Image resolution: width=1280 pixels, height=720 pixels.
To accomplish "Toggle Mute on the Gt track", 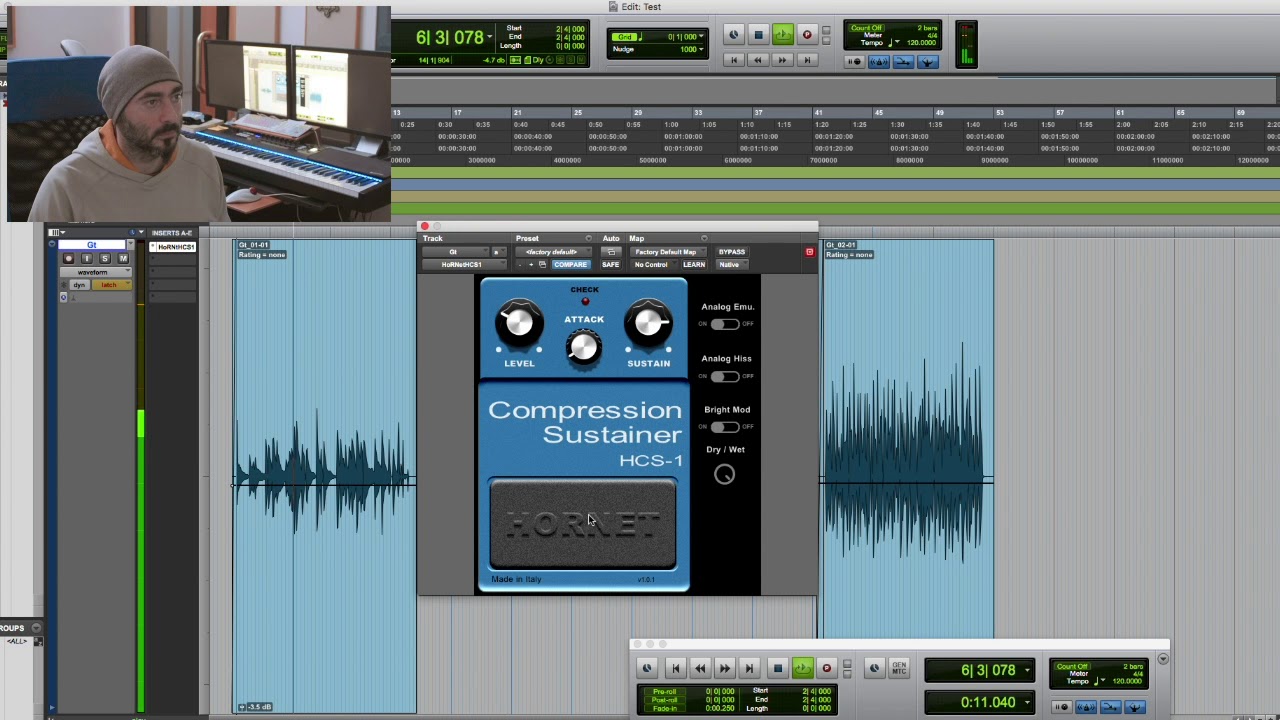I will pyautogui.click(x=123, y=259).
